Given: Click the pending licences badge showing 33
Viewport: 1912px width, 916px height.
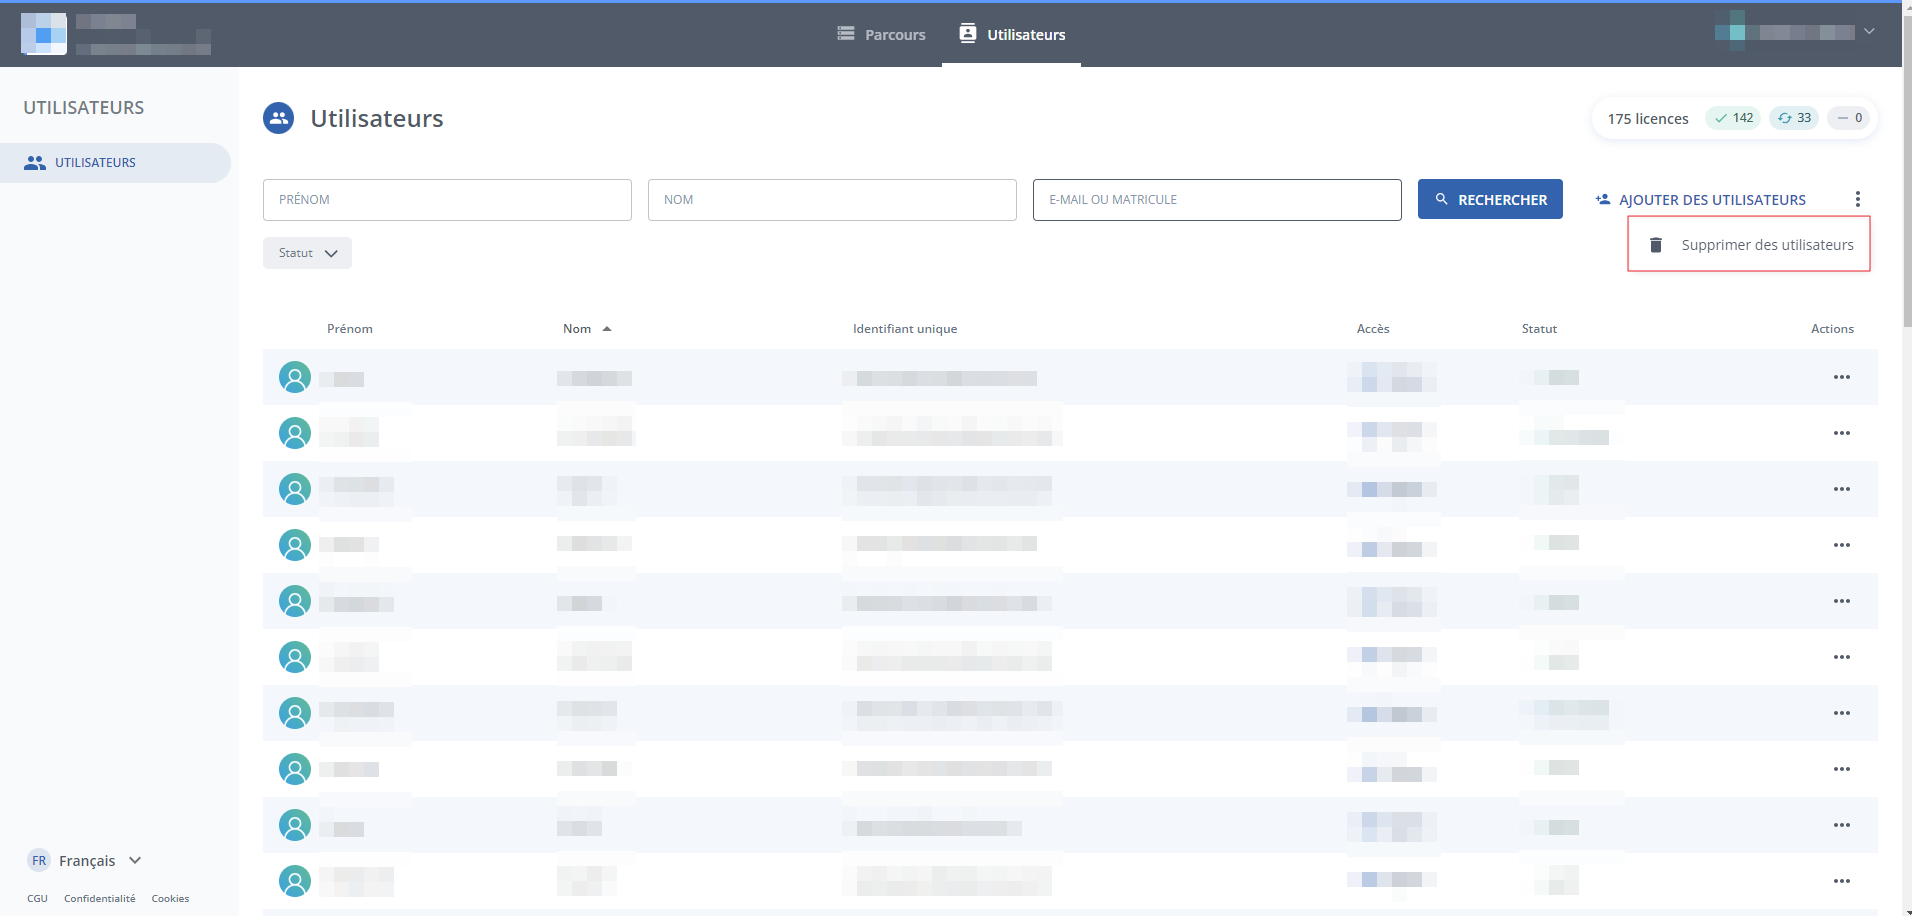Looking at the screenshot, I should click(x=1794, y=118).
